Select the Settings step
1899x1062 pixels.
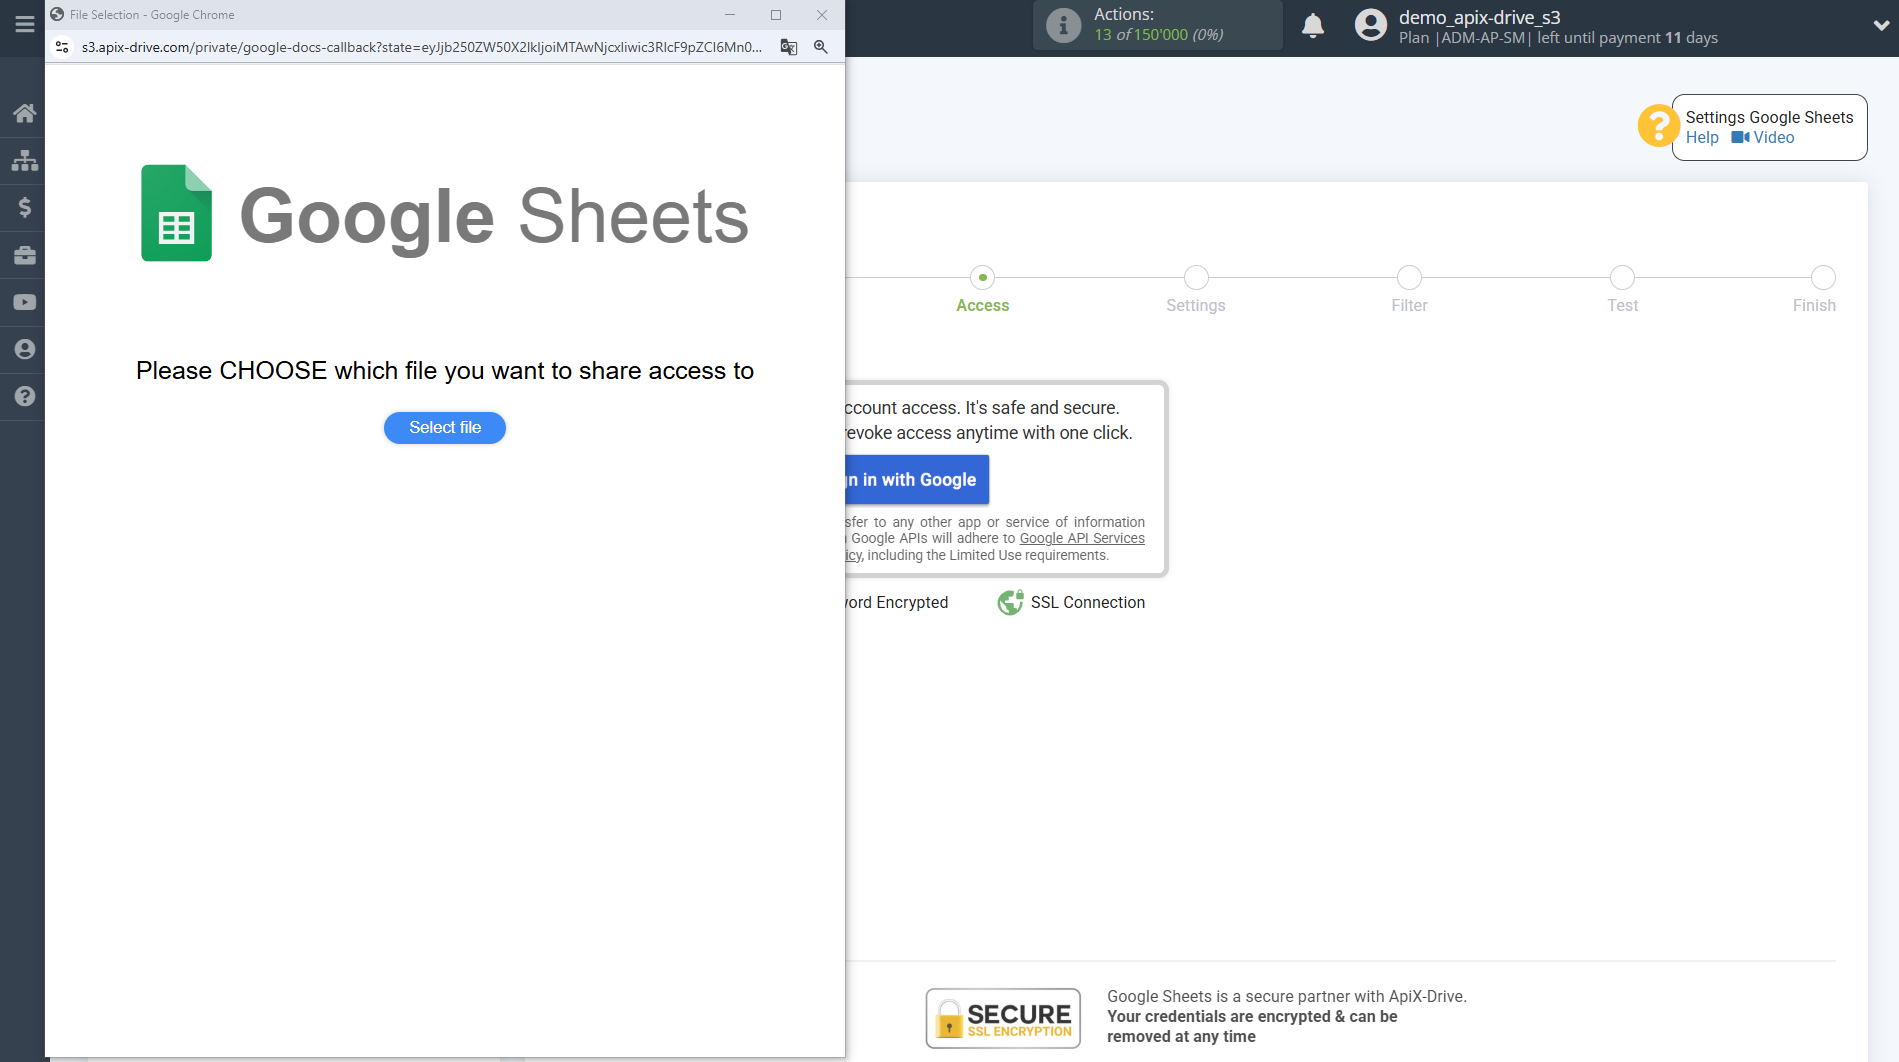click(x=1196, y=289)
